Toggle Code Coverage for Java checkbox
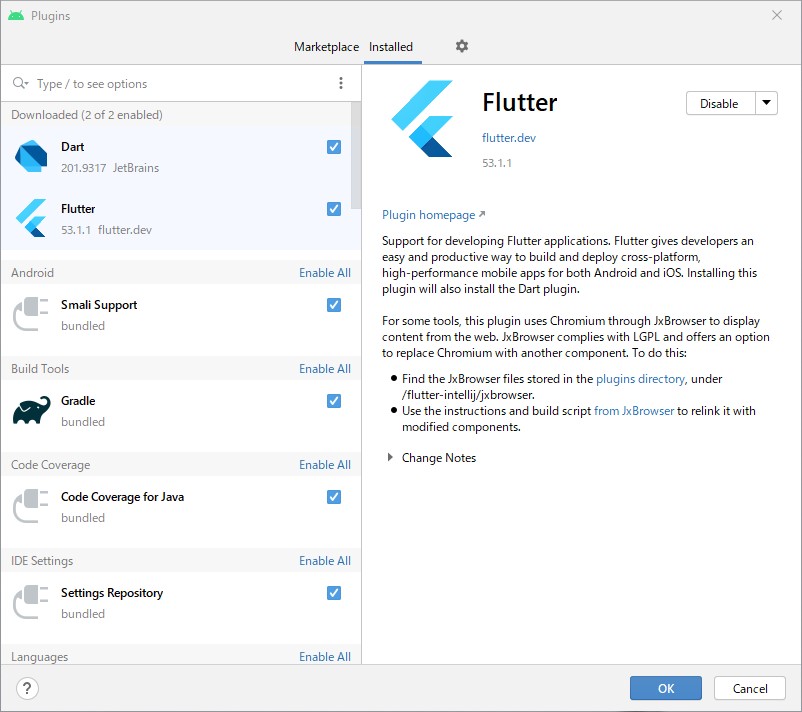Viewport: 802px width, 712px height. point(333,497)
